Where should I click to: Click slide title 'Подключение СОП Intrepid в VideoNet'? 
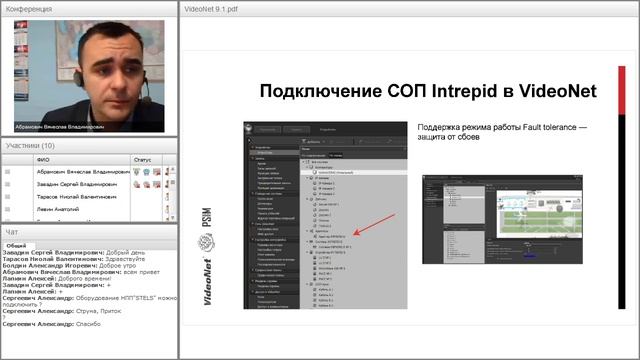(428, 91)
